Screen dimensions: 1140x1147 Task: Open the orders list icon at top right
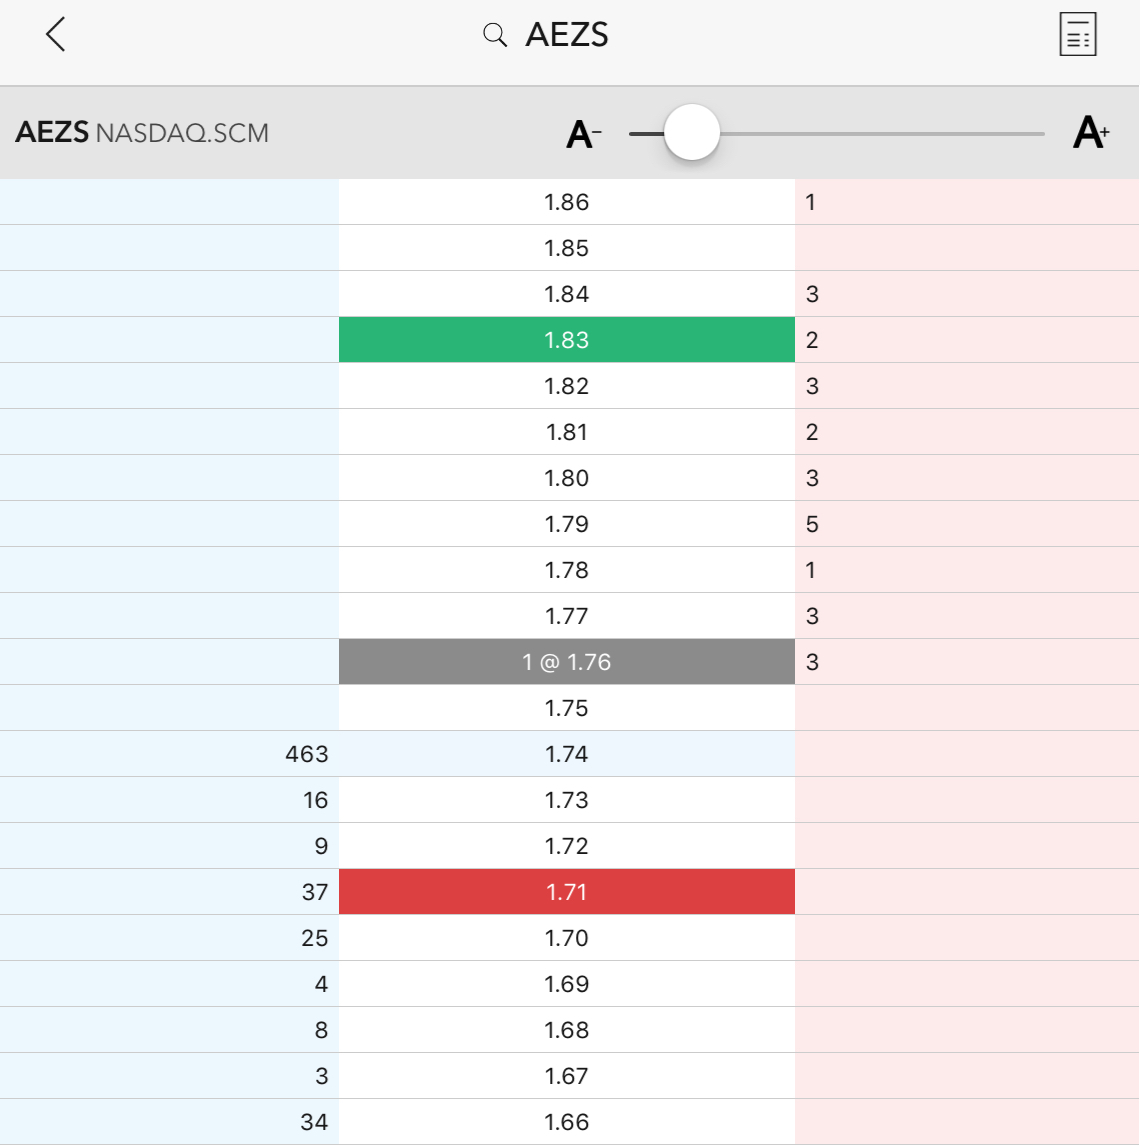point(1077,34)
